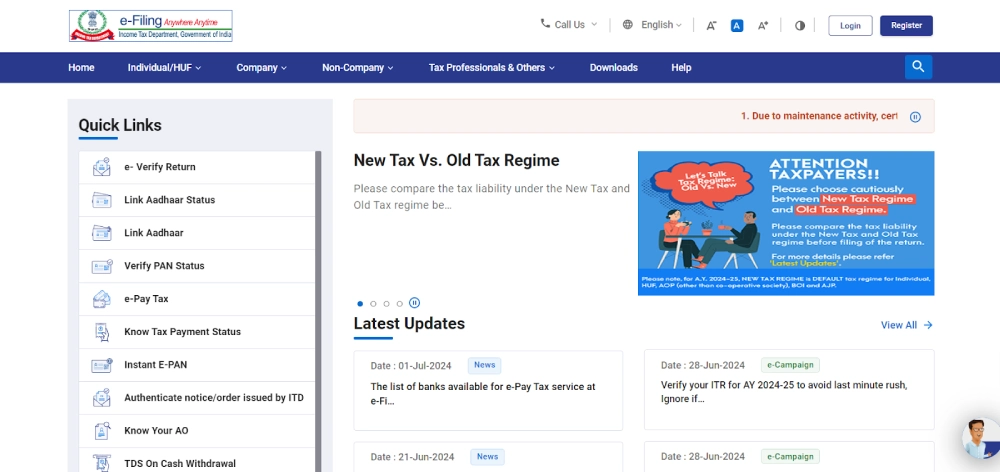Viewport: 1000px width, 472px height.
Task: Expand the Non-Company menu
Action: click(x=358, y=68)
